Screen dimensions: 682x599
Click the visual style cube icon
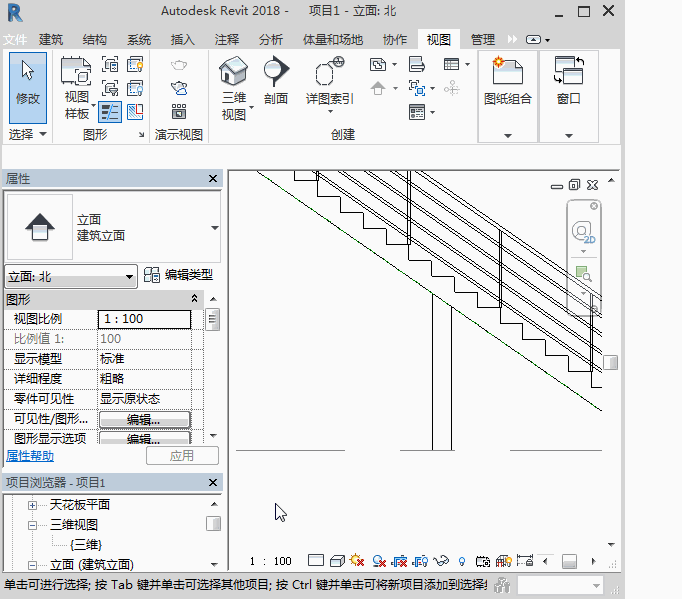pyautogui.click(x=337, y=561)
